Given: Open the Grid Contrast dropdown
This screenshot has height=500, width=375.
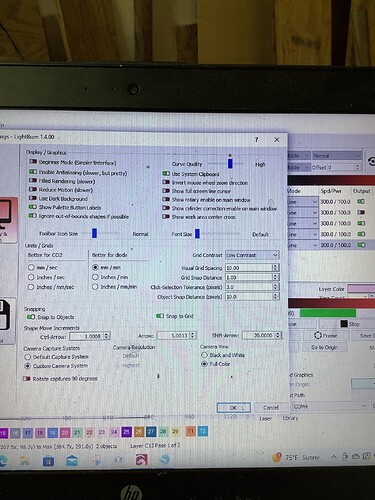Looking at the screenshot, I should 252,255.
